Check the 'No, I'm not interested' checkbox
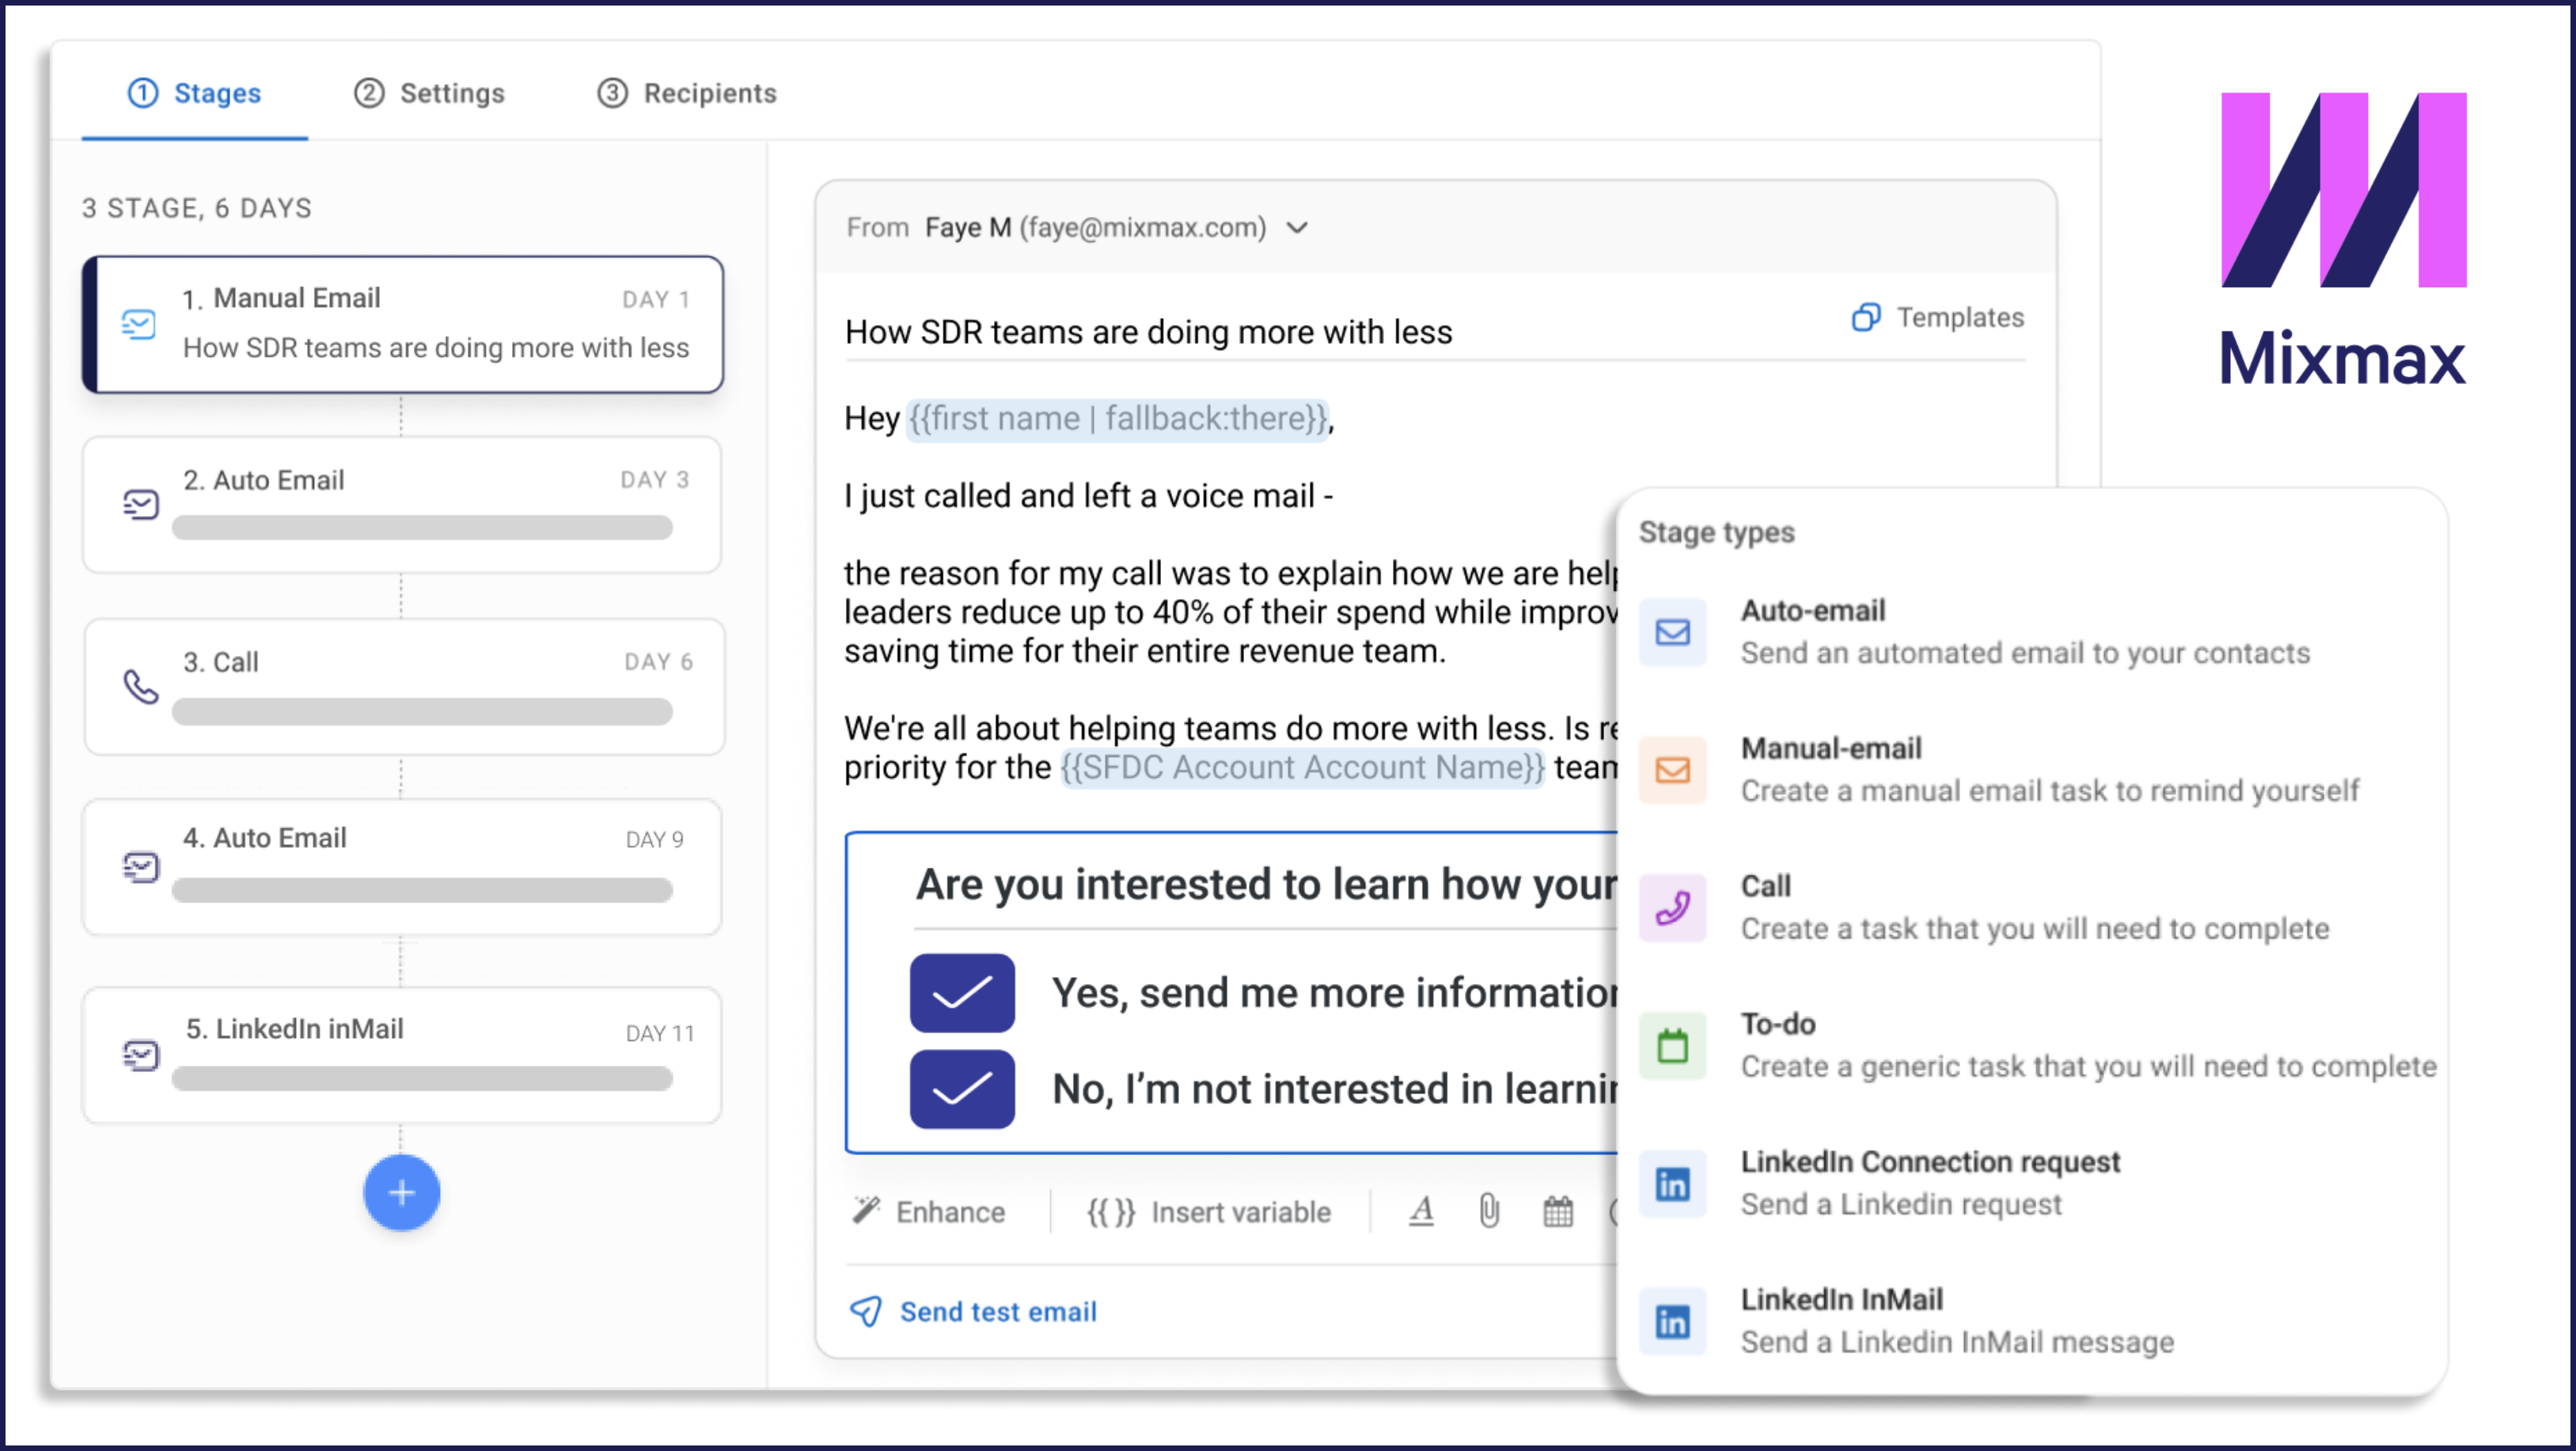The width and height of the screenshot is (2576, 1451). tap(961, 1089)
